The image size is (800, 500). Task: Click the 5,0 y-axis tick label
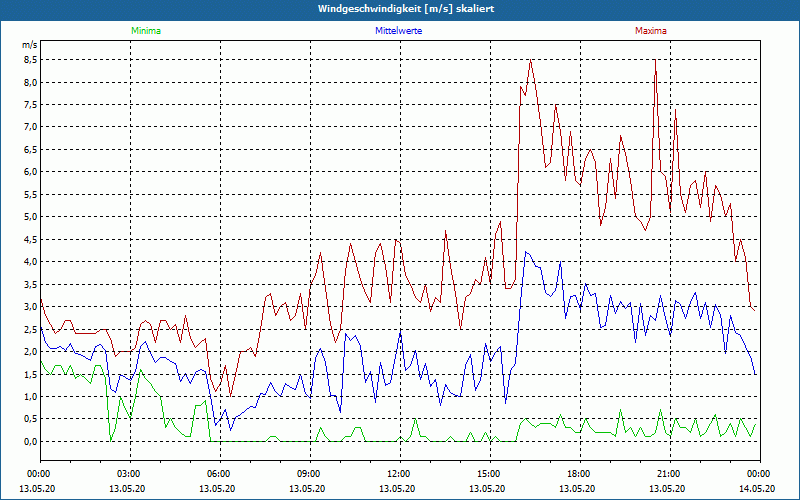[29, 217]
